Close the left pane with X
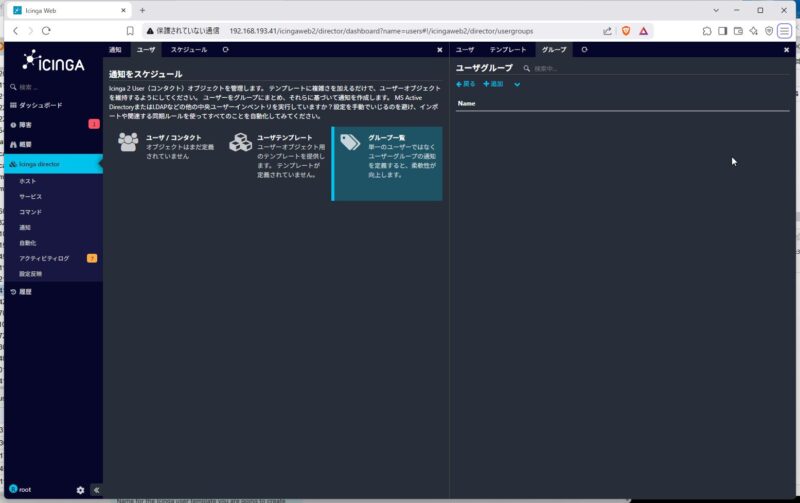 [x=440, y=50]
